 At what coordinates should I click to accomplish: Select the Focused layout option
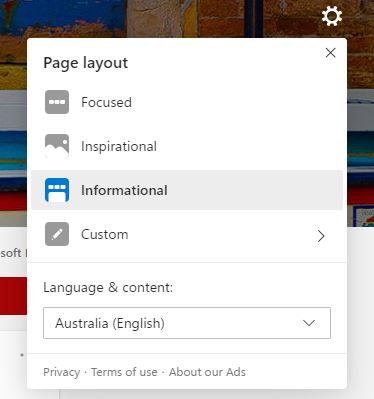tap(187, 102)
